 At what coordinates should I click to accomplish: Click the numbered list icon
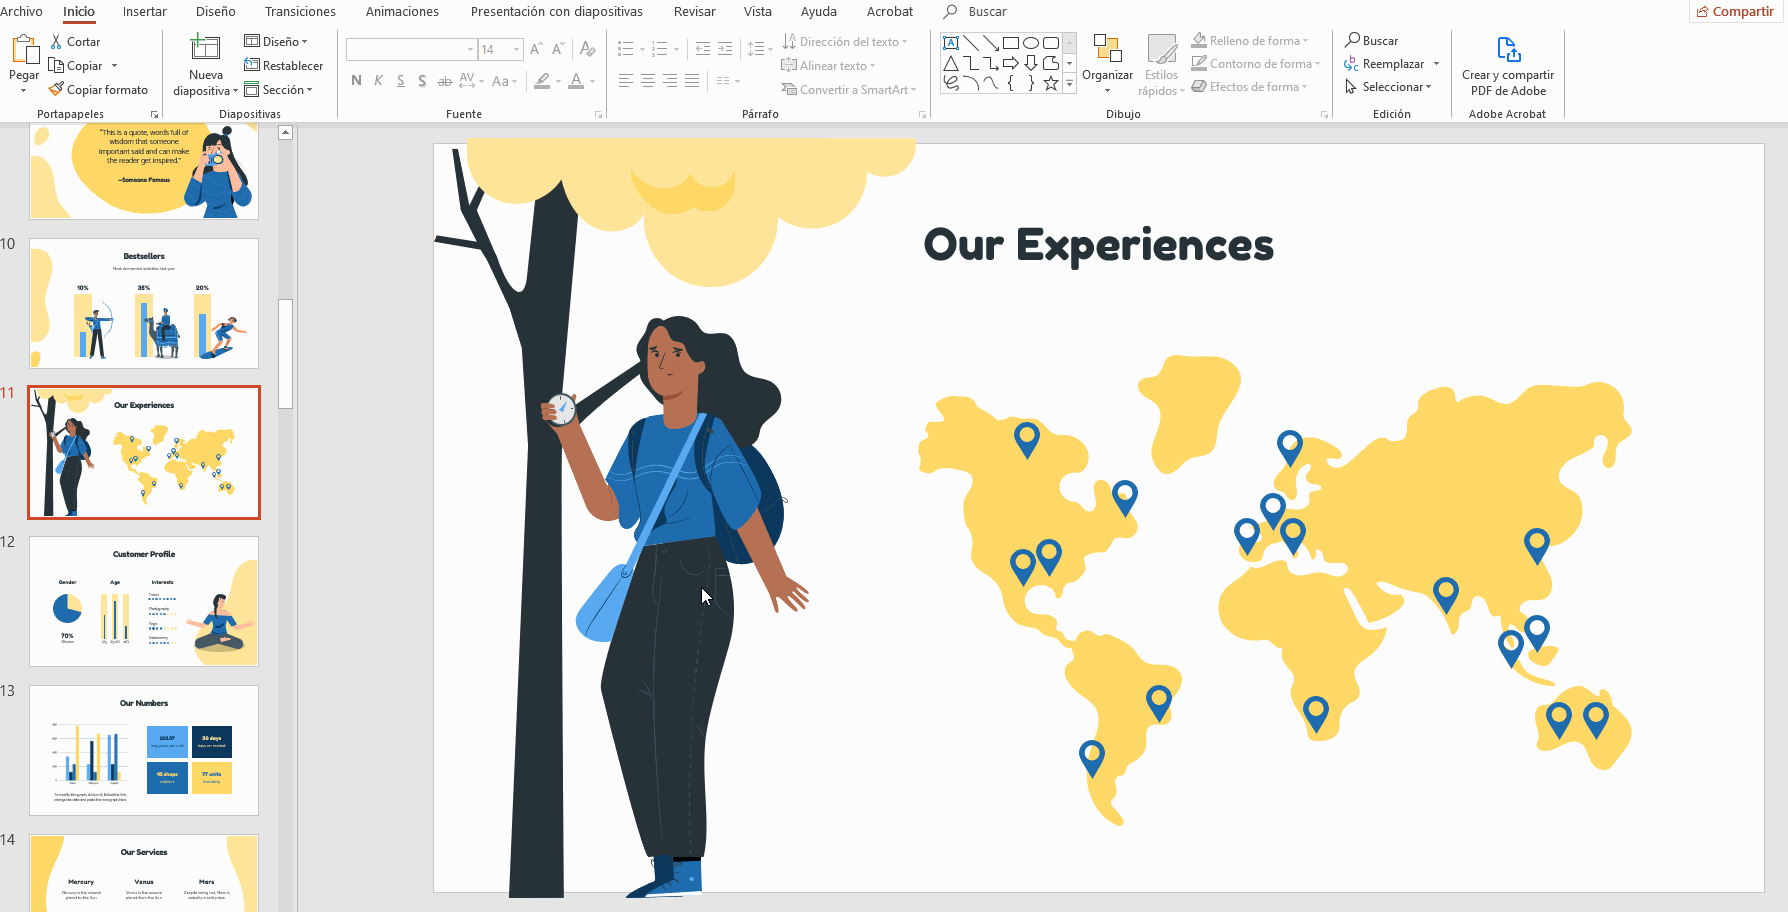[659, 49]
